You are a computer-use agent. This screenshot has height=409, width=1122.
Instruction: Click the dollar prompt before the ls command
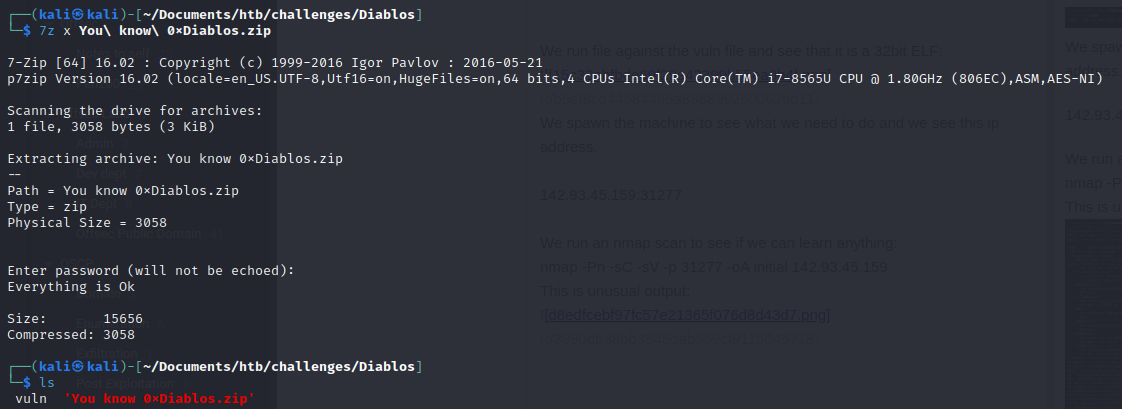coord(27,383)
